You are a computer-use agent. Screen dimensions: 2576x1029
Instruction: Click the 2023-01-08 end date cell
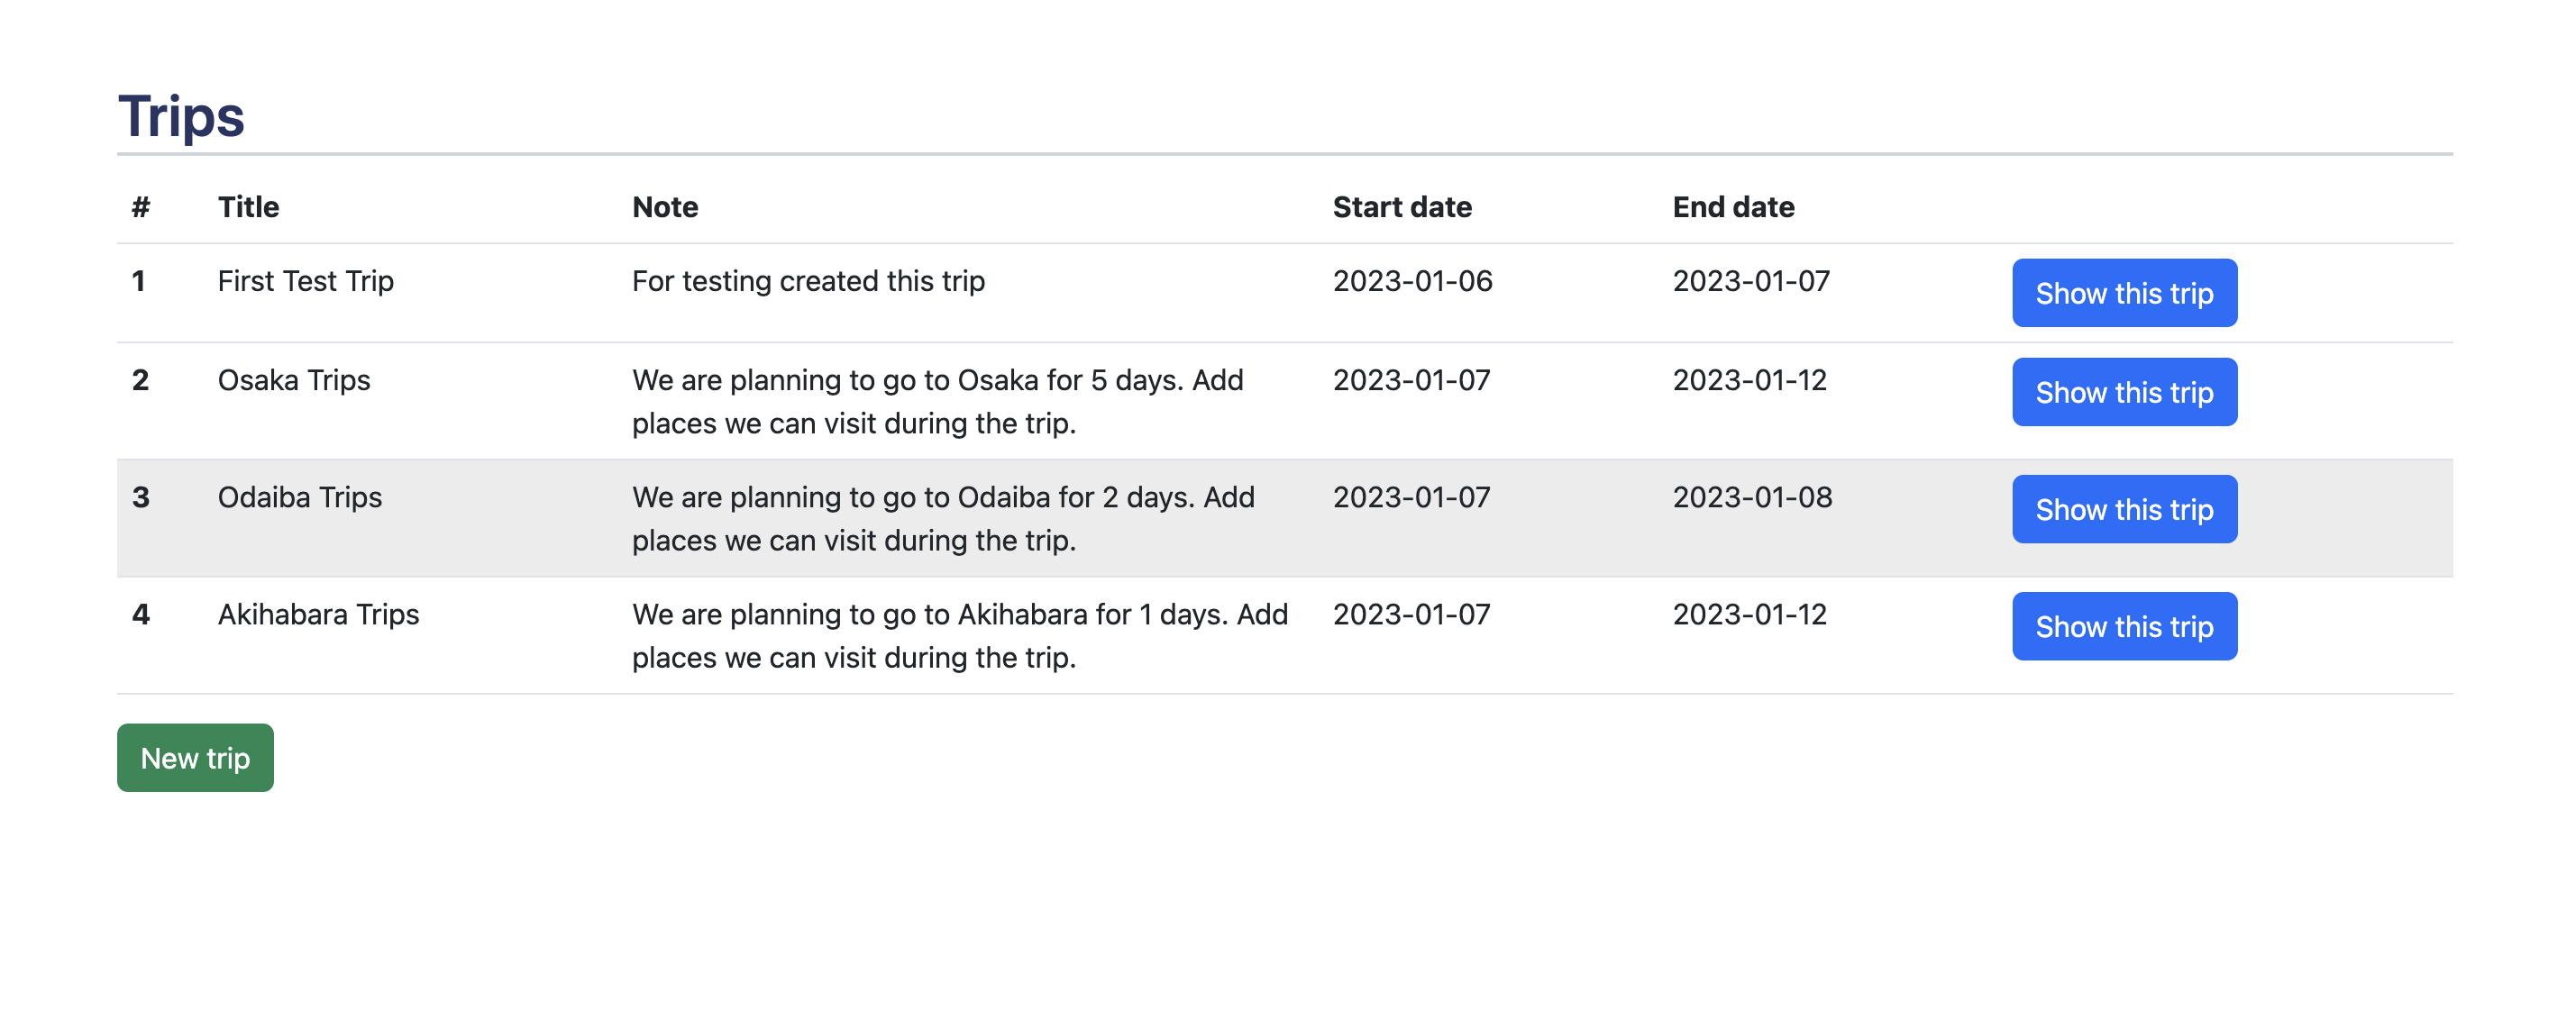pos(1752,497)
